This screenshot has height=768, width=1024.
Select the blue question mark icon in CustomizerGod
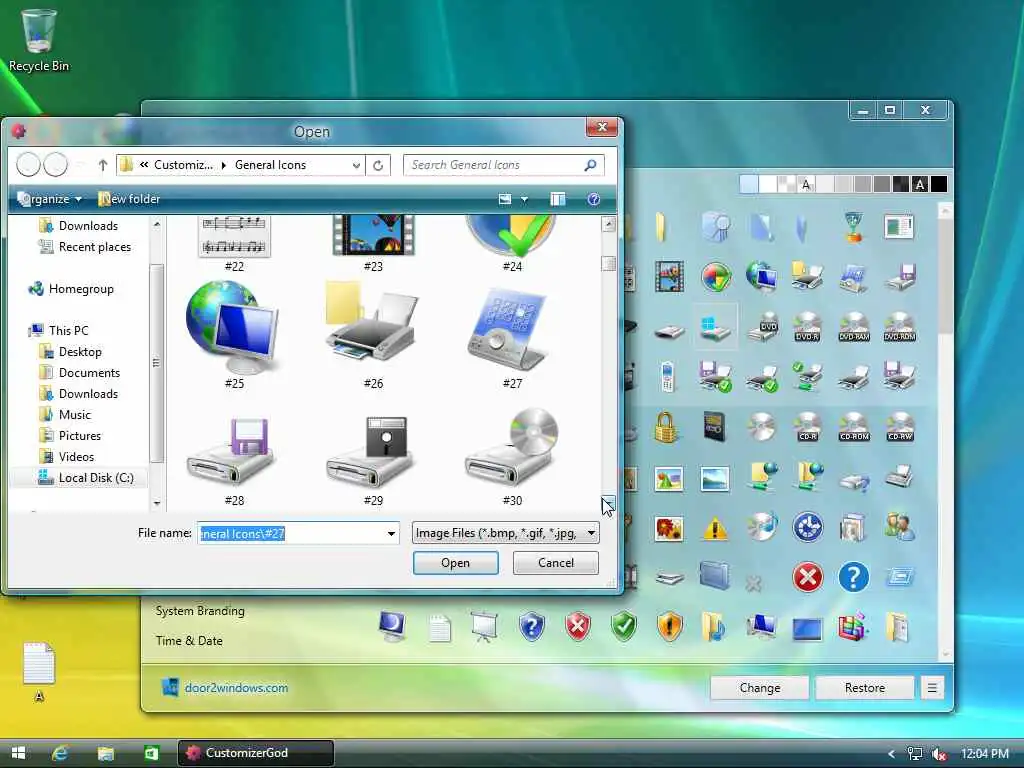point(854,578)
